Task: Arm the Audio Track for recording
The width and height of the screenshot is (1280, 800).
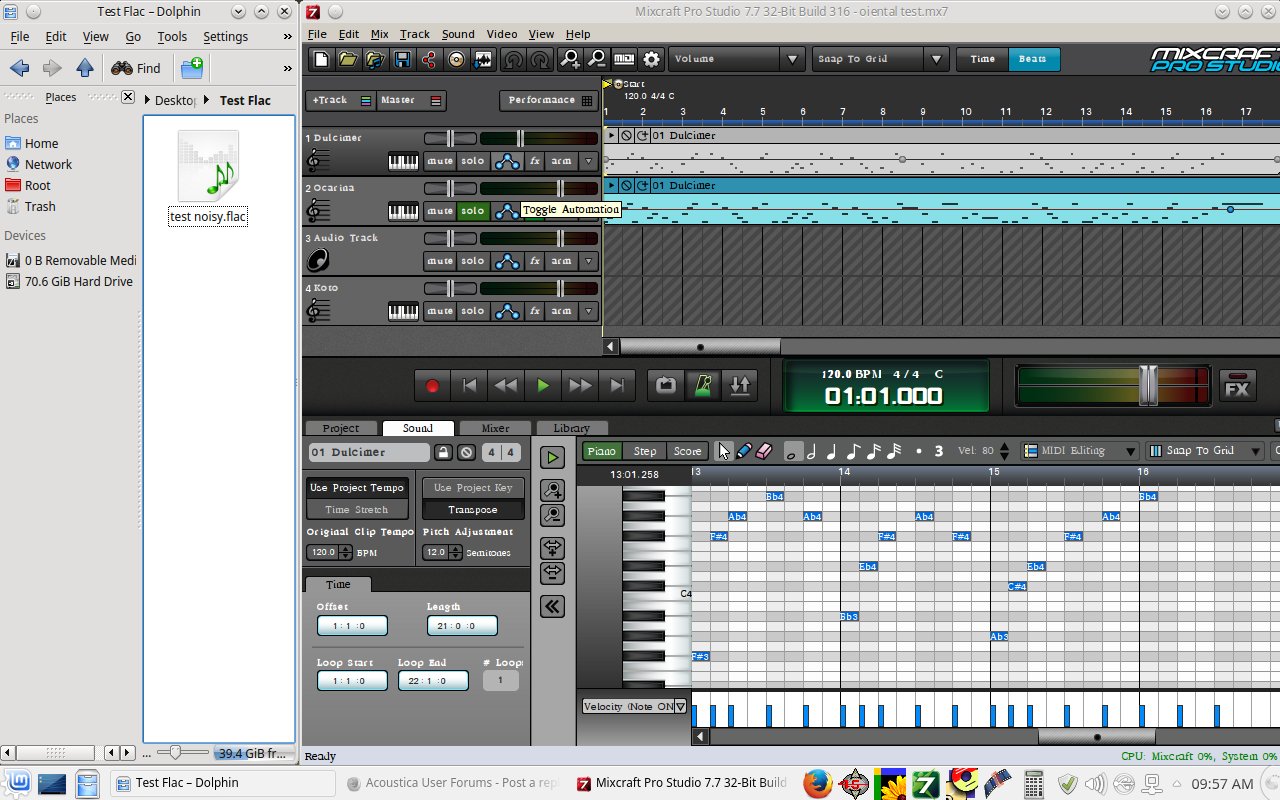Action: click(561, 261)
